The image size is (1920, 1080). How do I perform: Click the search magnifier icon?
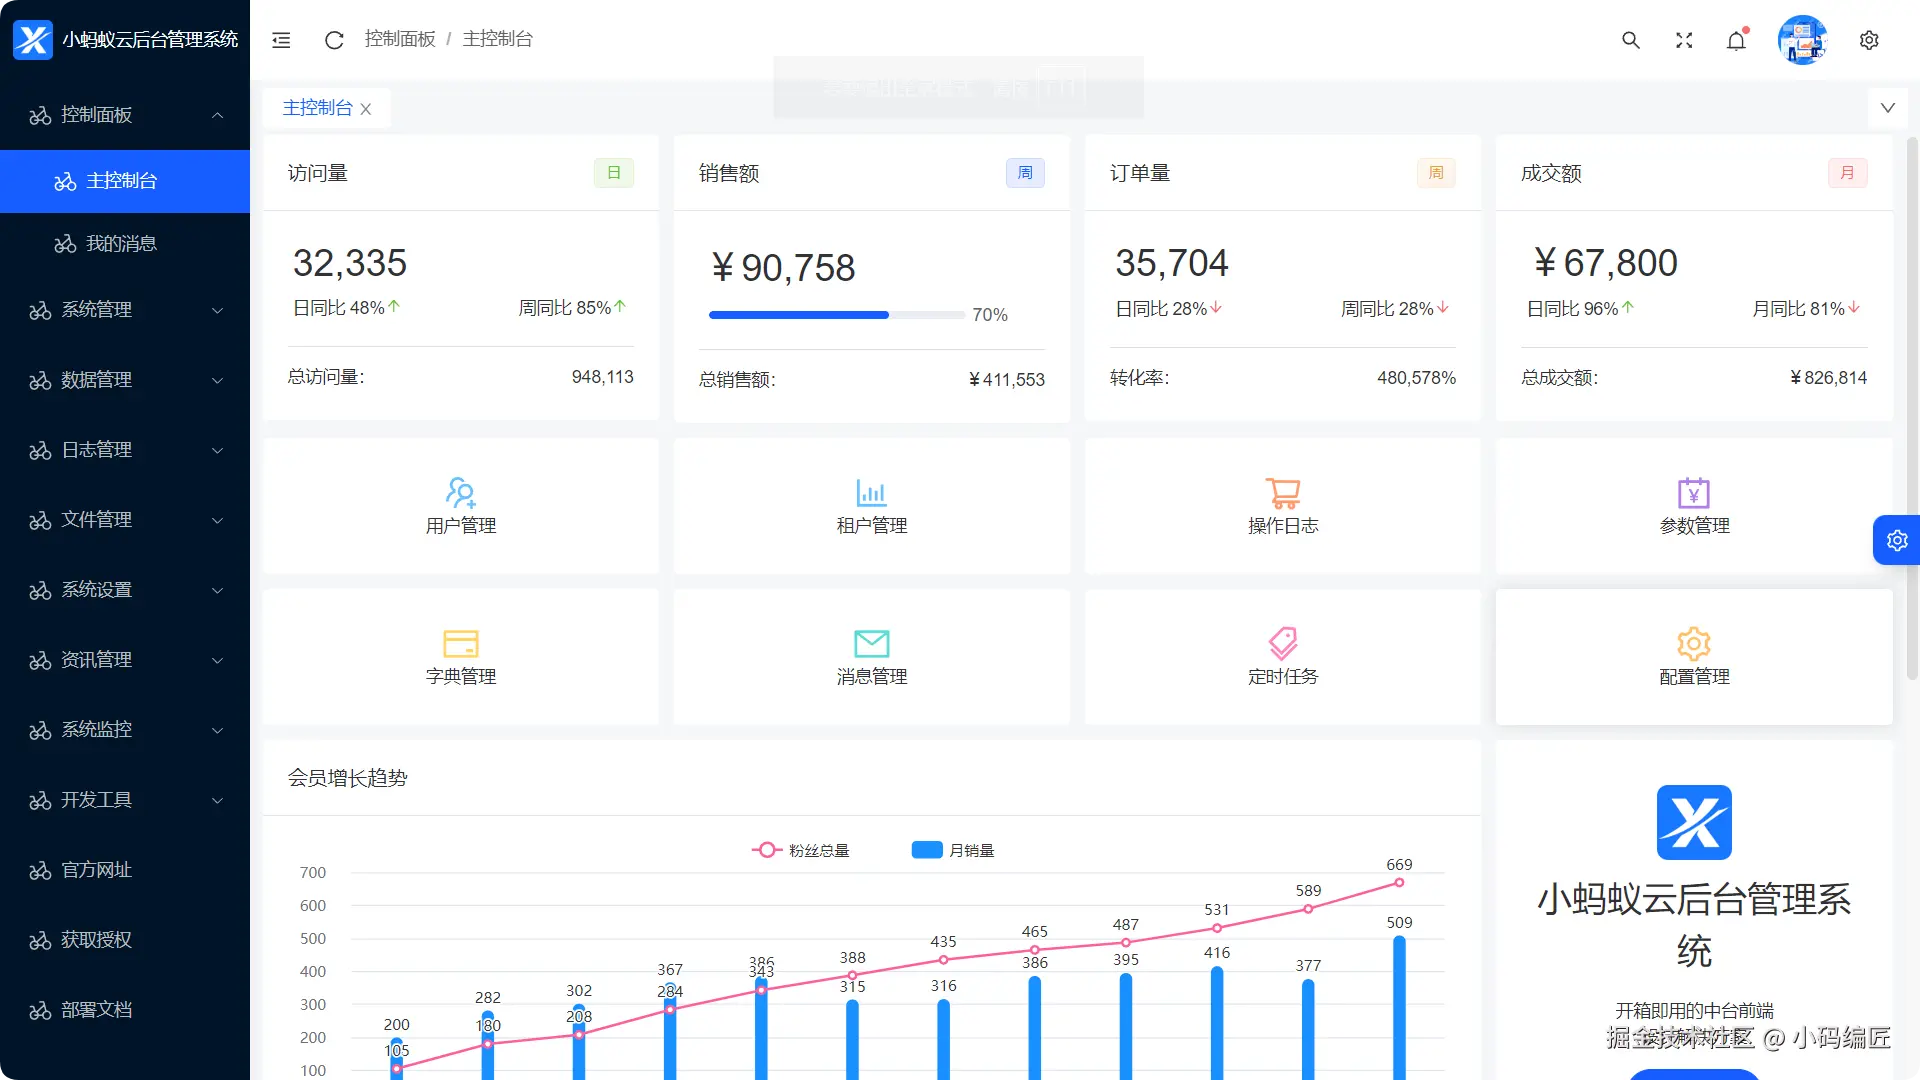(1631, 40)
